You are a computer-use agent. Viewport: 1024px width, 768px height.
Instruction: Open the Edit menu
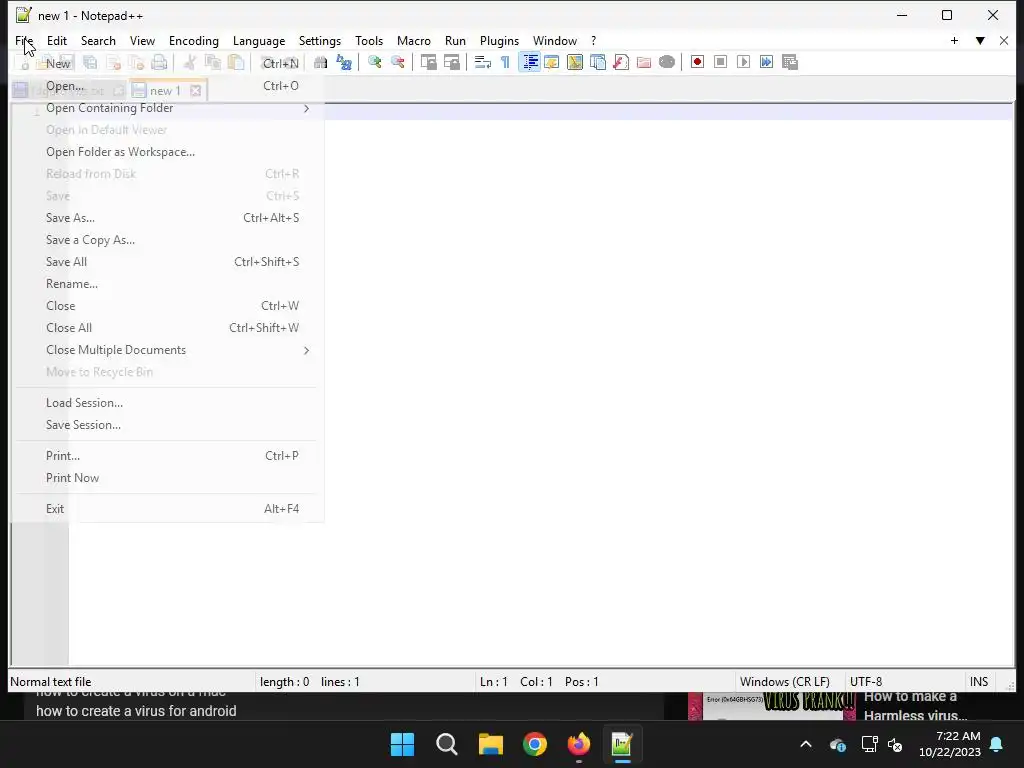57,40
